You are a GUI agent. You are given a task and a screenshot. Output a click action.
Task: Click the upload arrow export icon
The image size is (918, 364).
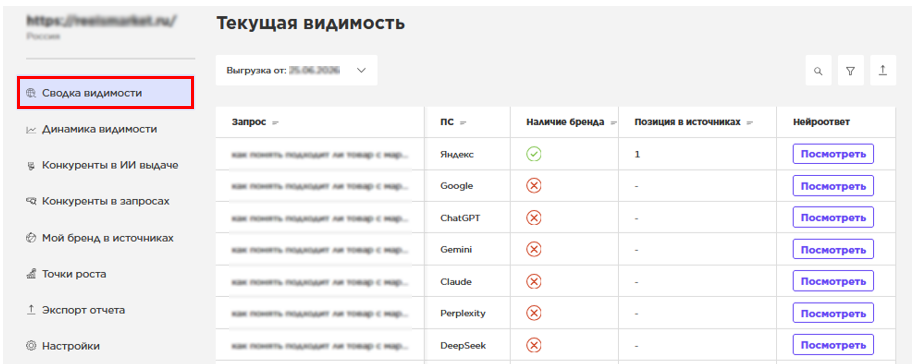pyautogui.click(x=883, y=71)
